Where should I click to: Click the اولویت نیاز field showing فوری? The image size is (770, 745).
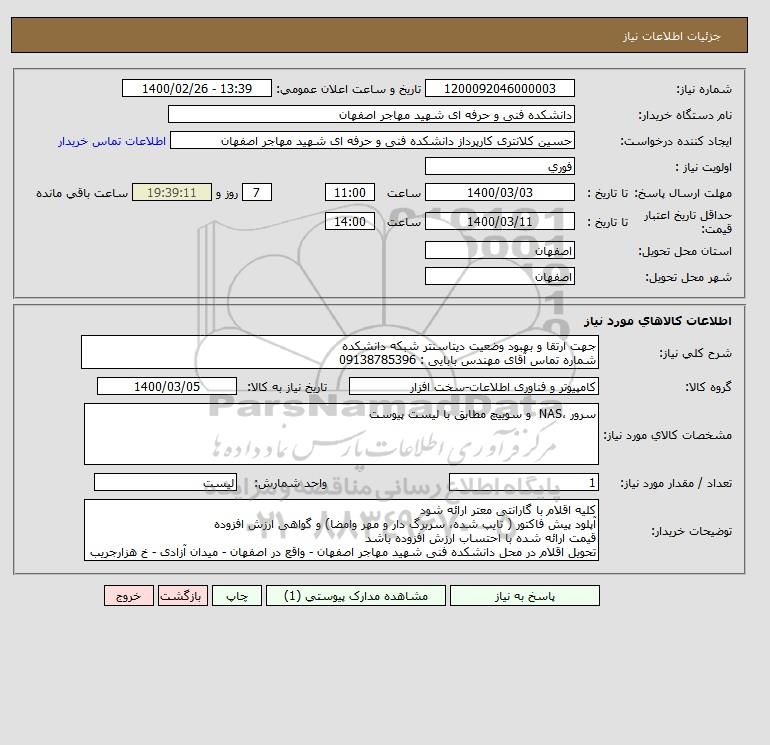[499, 166]
